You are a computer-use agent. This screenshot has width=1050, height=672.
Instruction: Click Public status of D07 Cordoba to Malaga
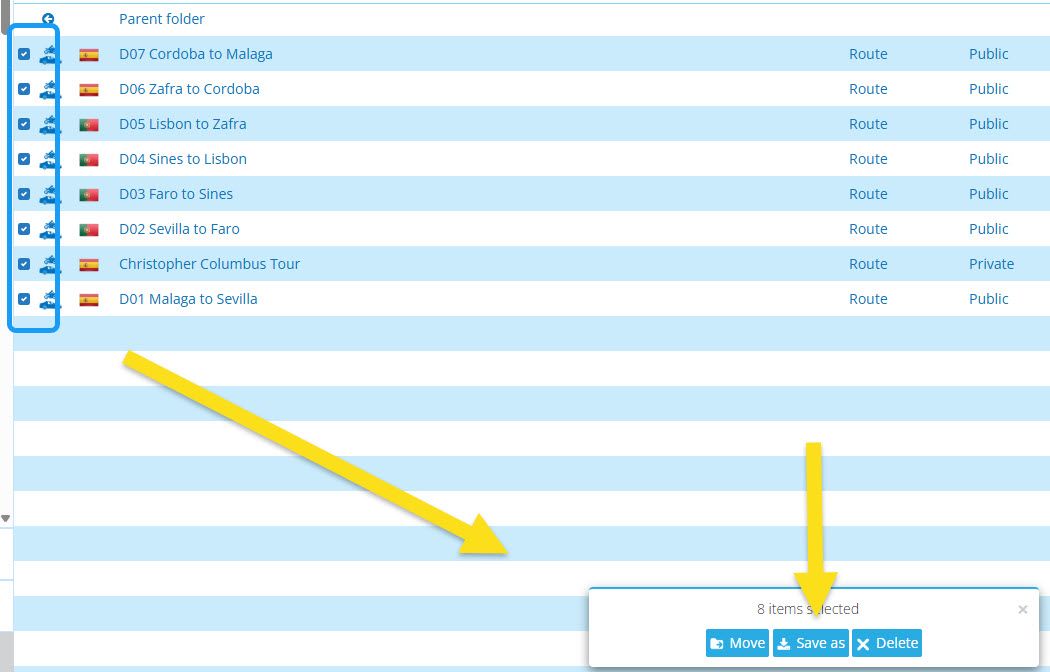coord(988,54)
